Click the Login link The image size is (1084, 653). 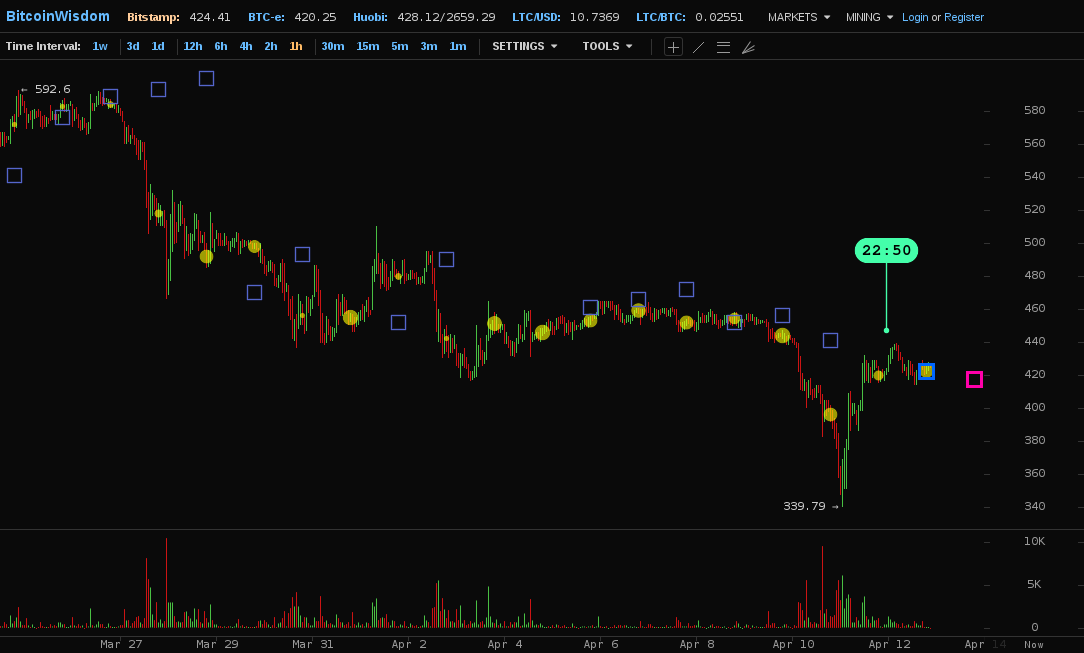point(915,17)
